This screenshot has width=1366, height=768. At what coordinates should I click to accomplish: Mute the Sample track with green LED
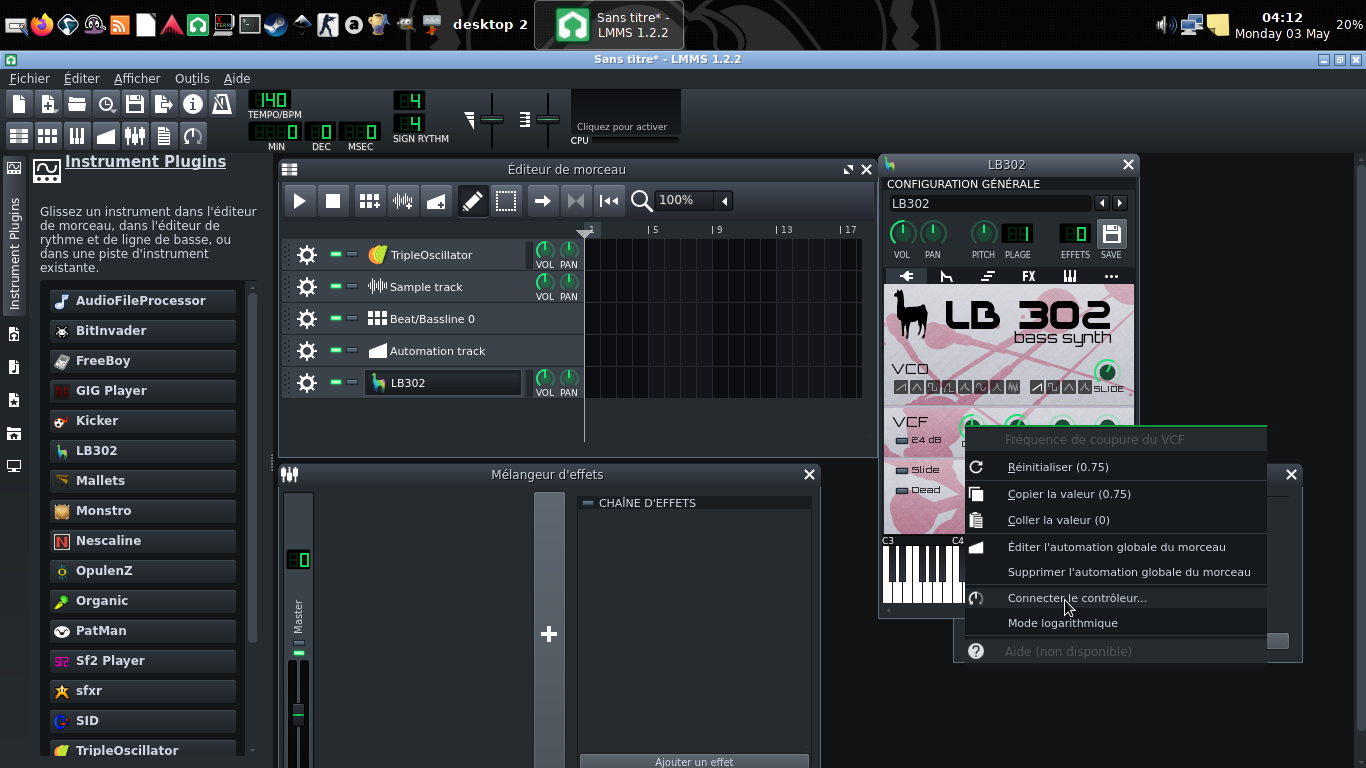[336, 287]
